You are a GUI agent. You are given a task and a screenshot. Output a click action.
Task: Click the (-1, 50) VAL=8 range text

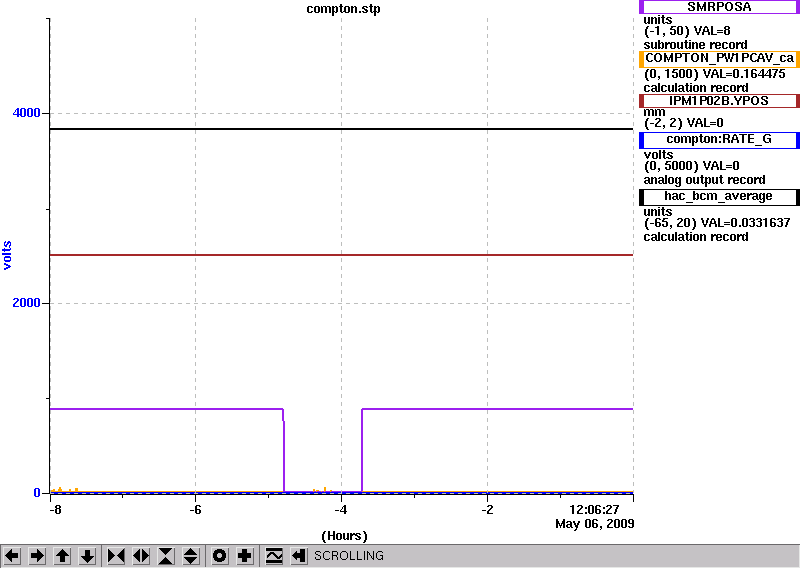click(687, 31)
